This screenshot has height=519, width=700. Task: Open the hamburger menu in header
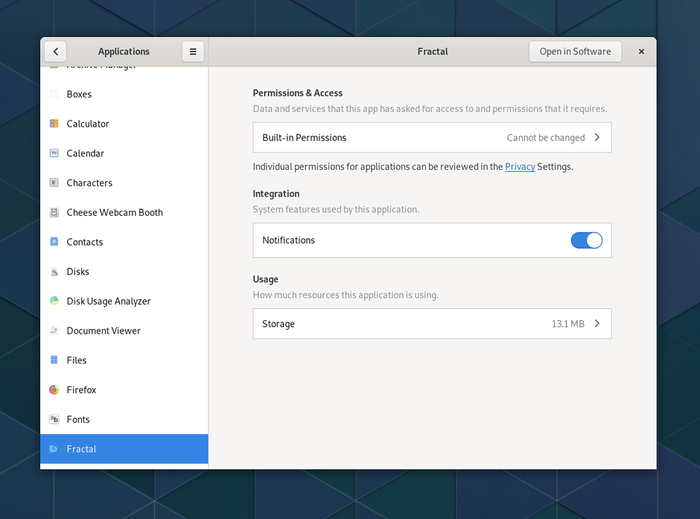click(193, 52)
